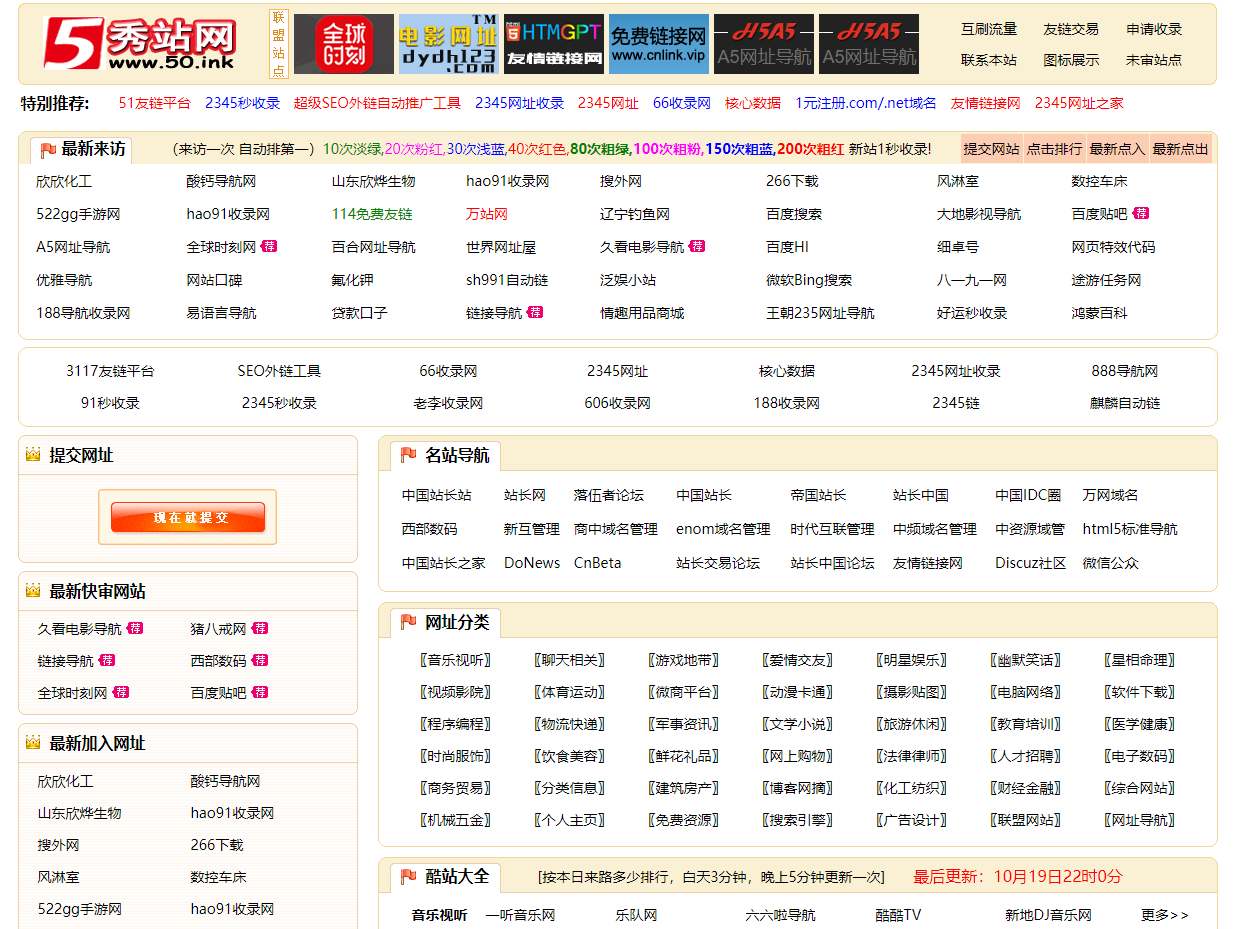
Task: Visit the 中国站长站 link
Action: (437, 495)
